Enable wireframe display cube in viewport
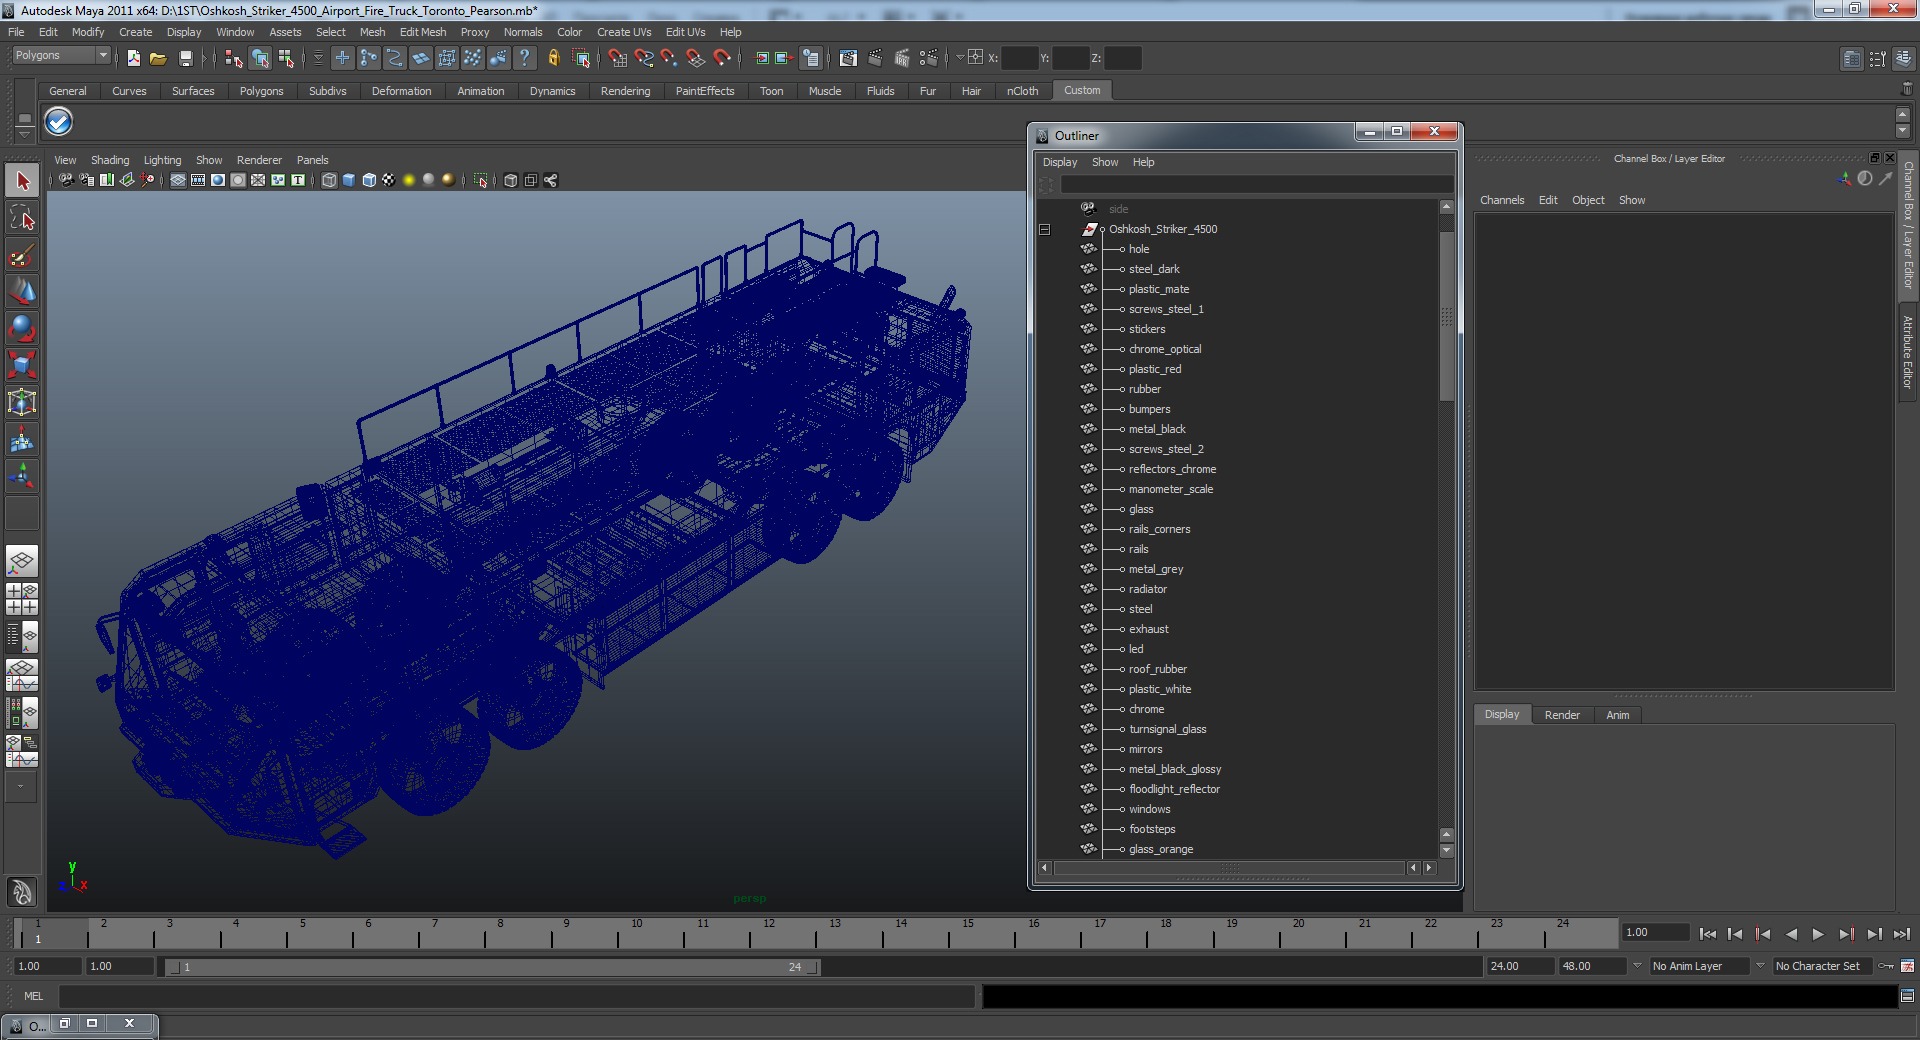Viewport: 1920px width, 1040px height. coord(329,180)
